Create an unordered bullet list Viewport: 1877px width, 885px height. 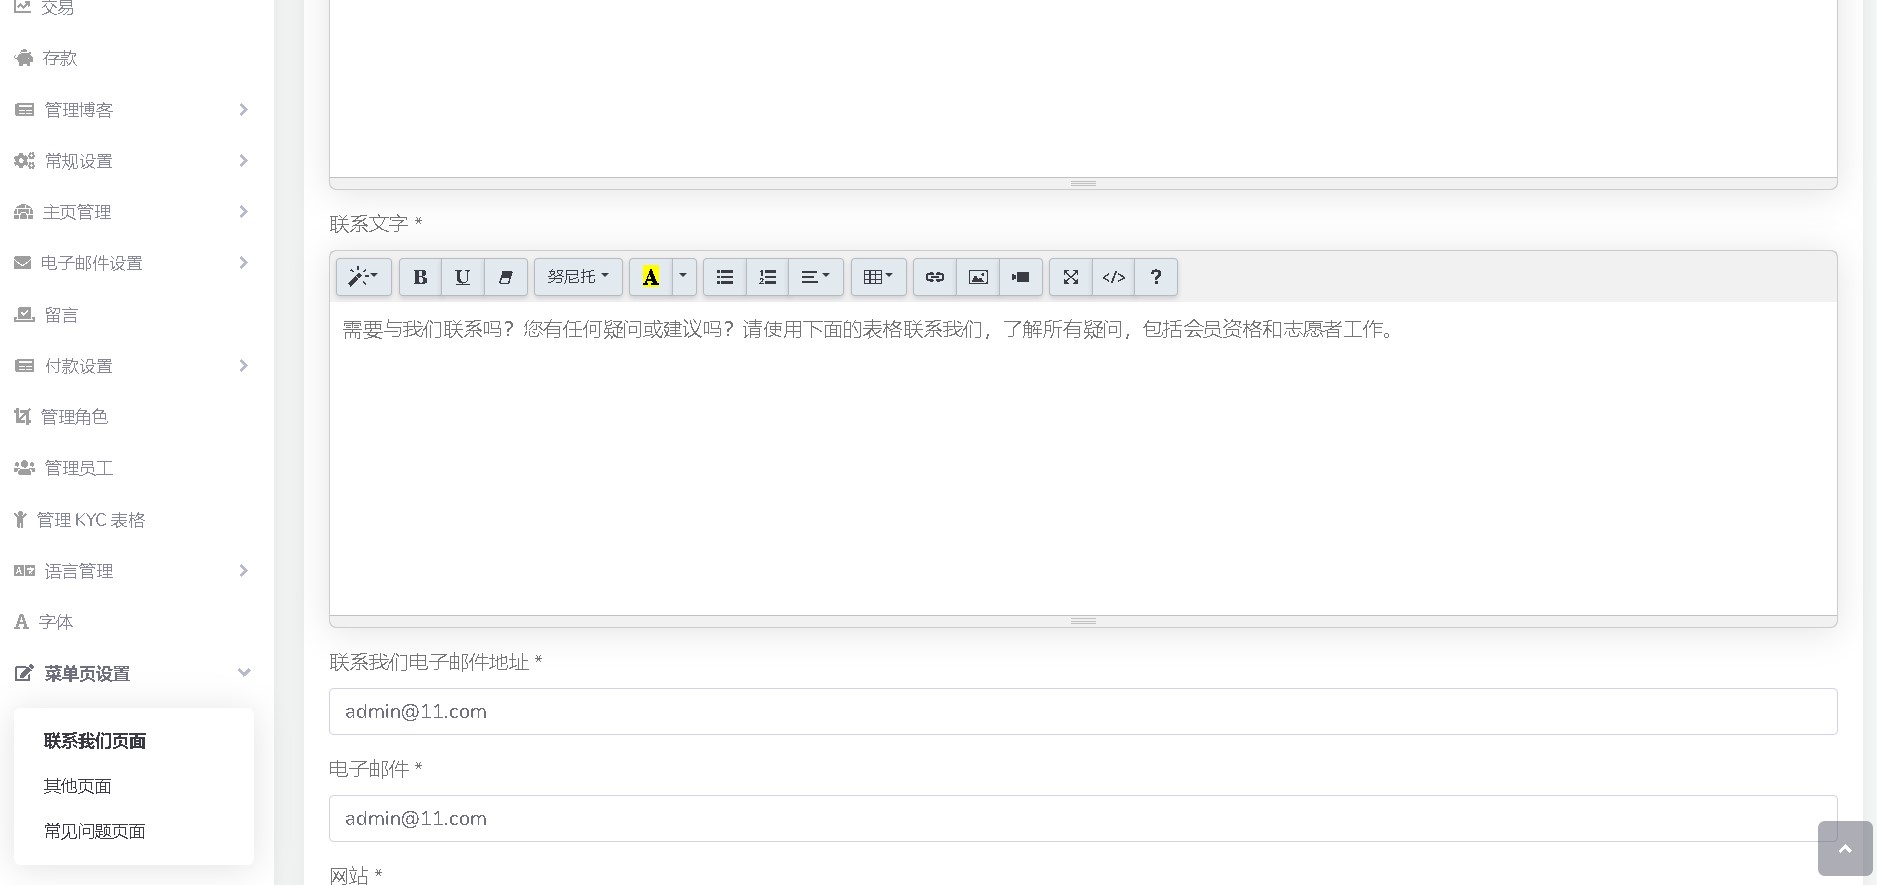pos(725,277)
